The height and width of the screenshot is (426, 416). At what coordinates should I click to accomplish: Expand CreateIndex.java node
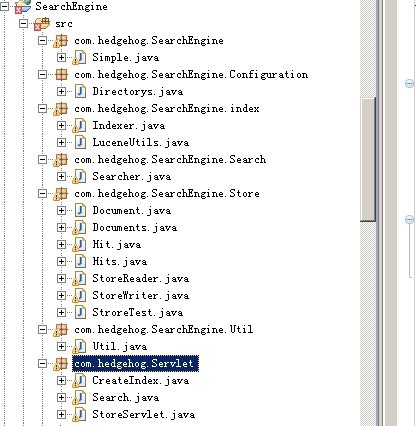point(61,381)
